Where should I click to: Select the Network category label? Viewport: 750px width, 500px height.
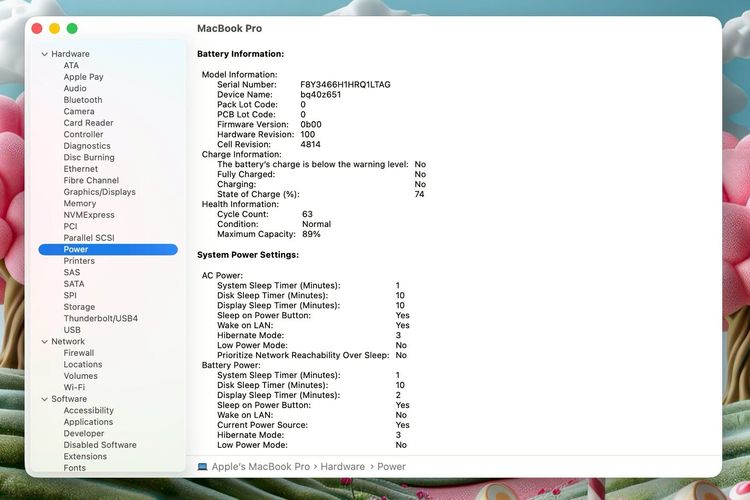click(x=68, y=342)
